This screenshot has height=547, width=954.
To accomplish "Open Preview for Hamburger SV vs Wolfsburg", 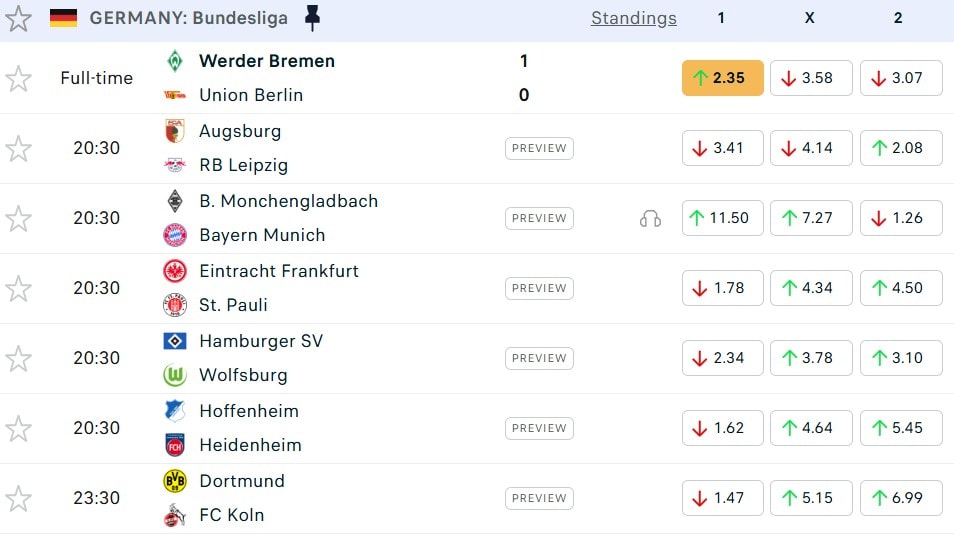I will coord(539,358).
